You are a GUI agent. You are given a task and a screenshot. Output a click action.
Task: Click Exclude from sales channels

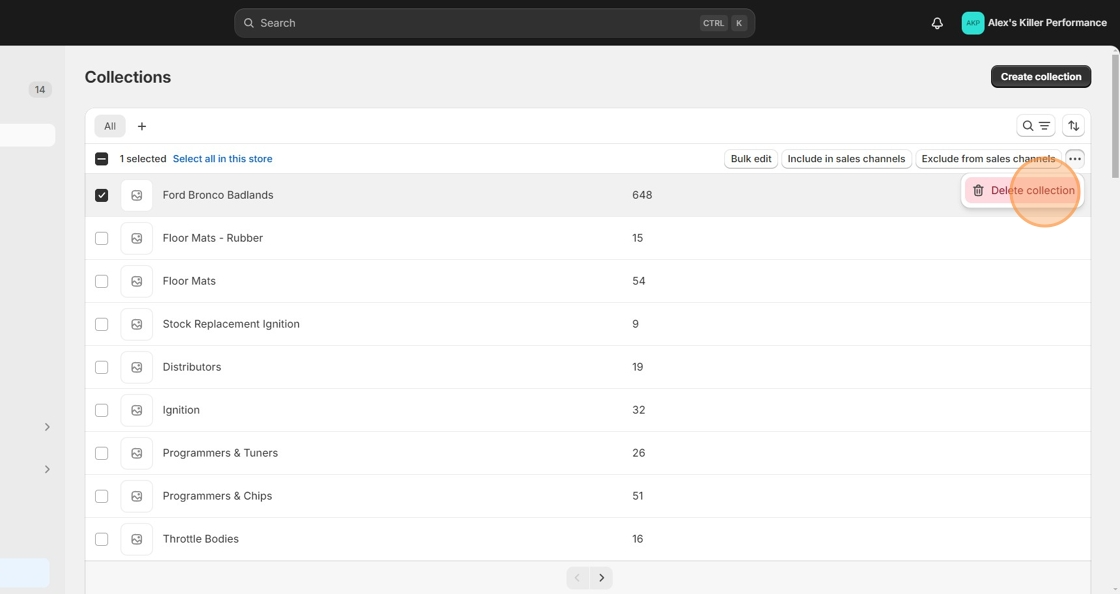pos(988,158)
